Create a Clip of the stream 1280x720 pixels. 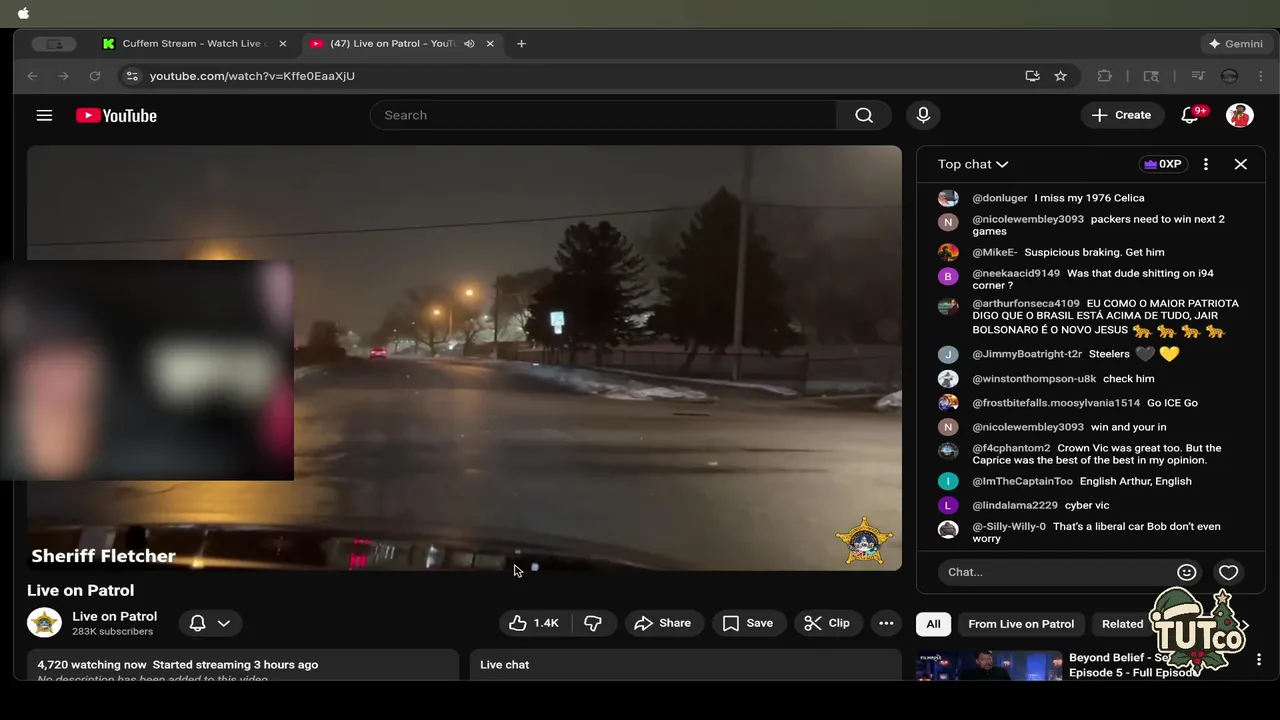tap(828, 623)
